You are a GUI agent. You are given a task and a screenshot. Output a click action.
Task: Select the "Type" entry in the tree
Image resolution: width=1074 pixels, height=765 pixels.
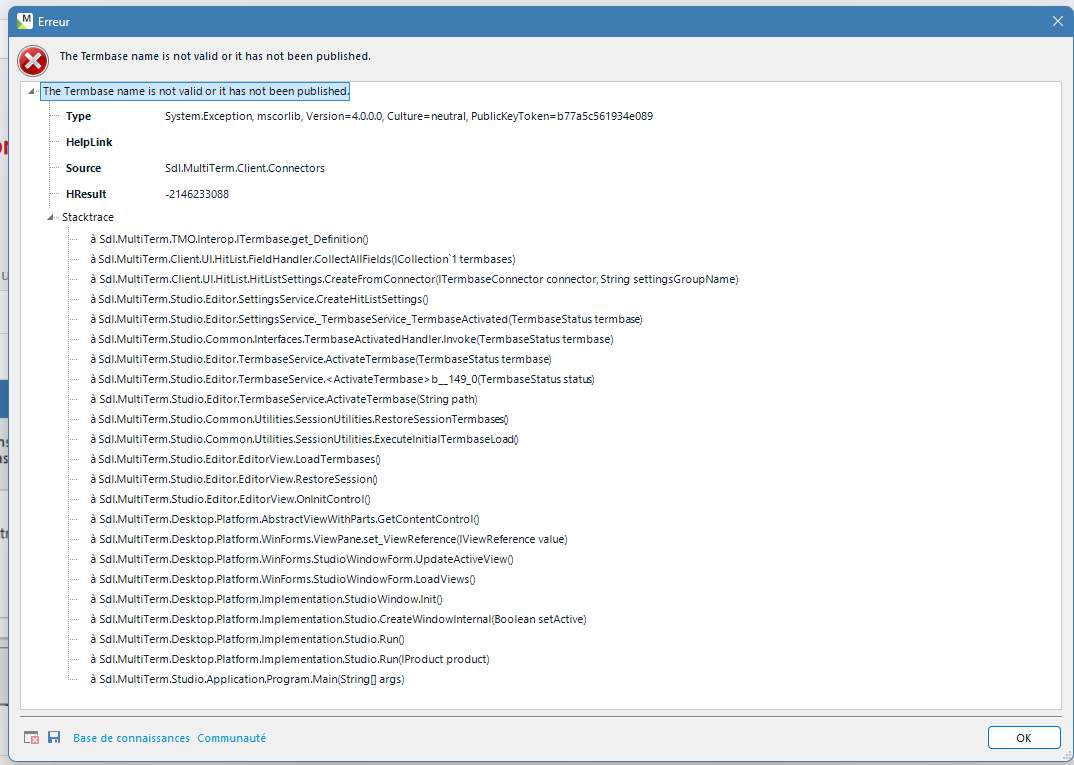78,116
